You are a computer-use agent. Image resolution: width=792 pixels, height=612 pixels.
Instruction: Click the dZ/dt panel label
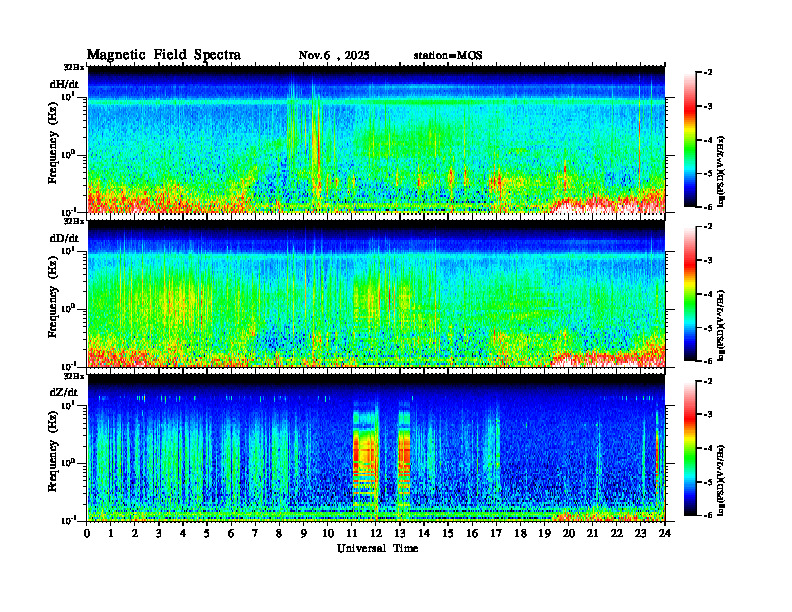[64, 392]
